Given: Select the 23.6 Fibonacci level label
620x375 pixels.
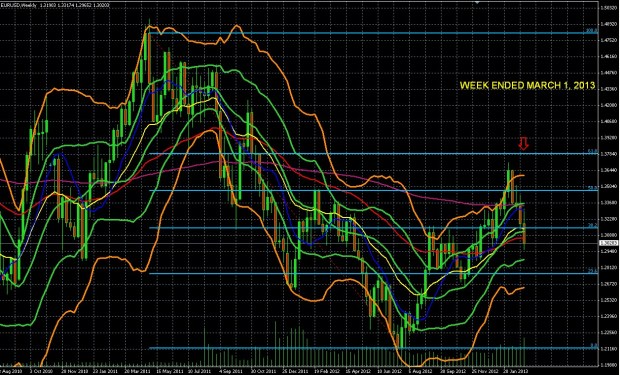Looking at the screenshot, I should coord(592,271).
